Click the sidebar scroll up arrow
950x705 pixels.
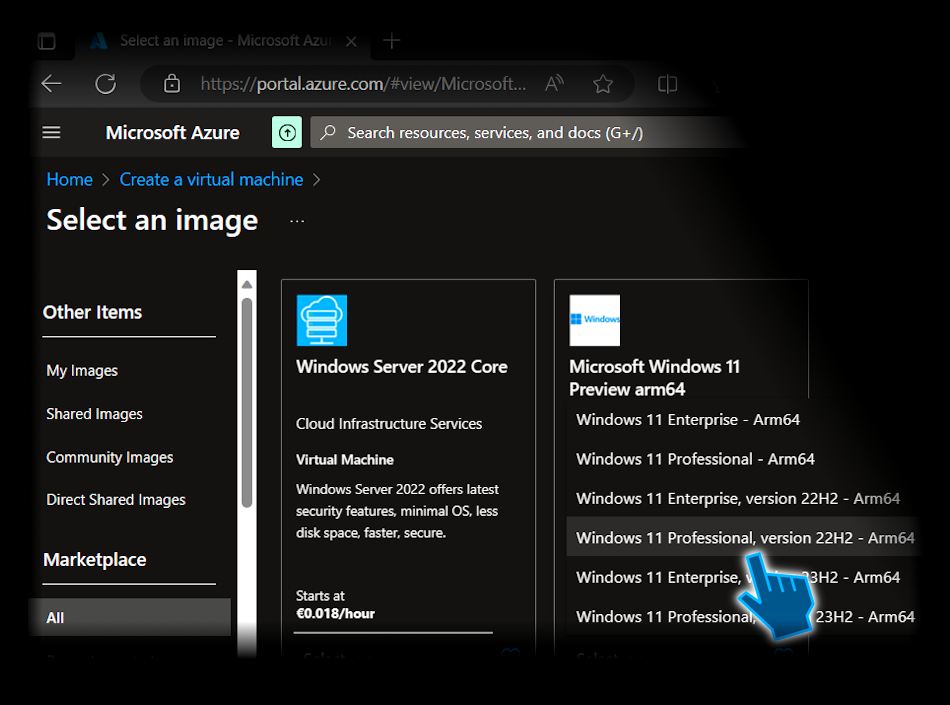pyautogui.click(x=247, y=284)
